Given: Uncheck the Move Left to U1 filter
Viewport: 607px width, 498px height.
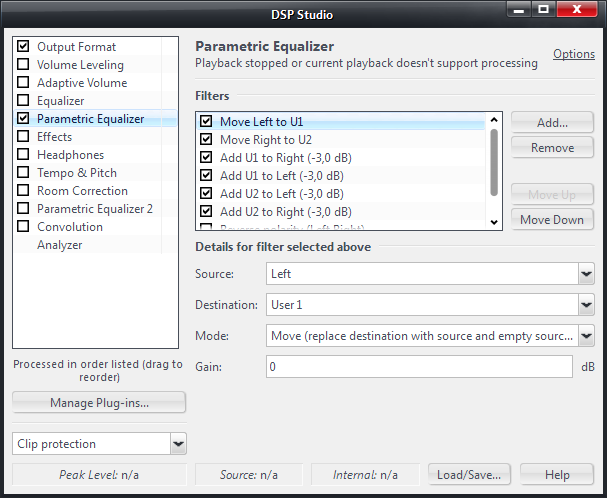Looking at the screenshot, I should [206, 121].
